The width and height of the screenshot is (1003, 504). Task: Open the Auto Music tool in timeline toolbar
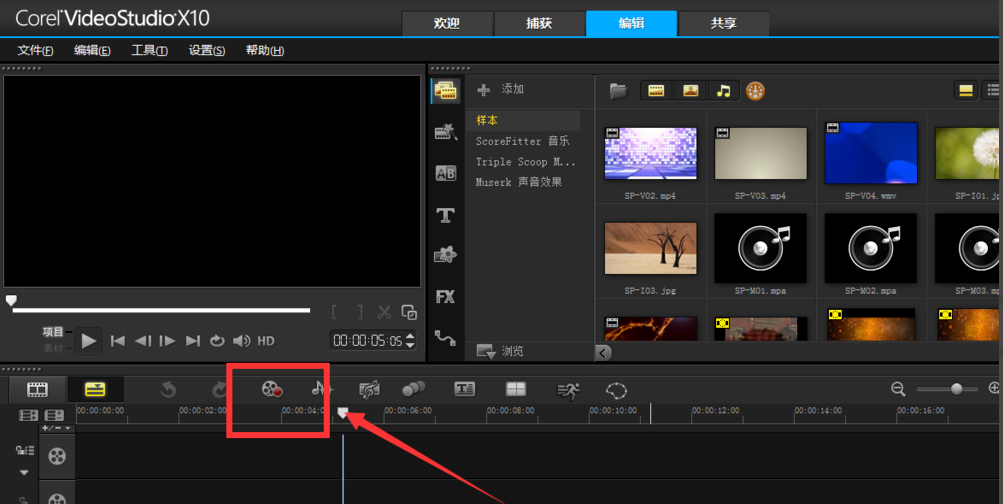click(x=320, y=389)
